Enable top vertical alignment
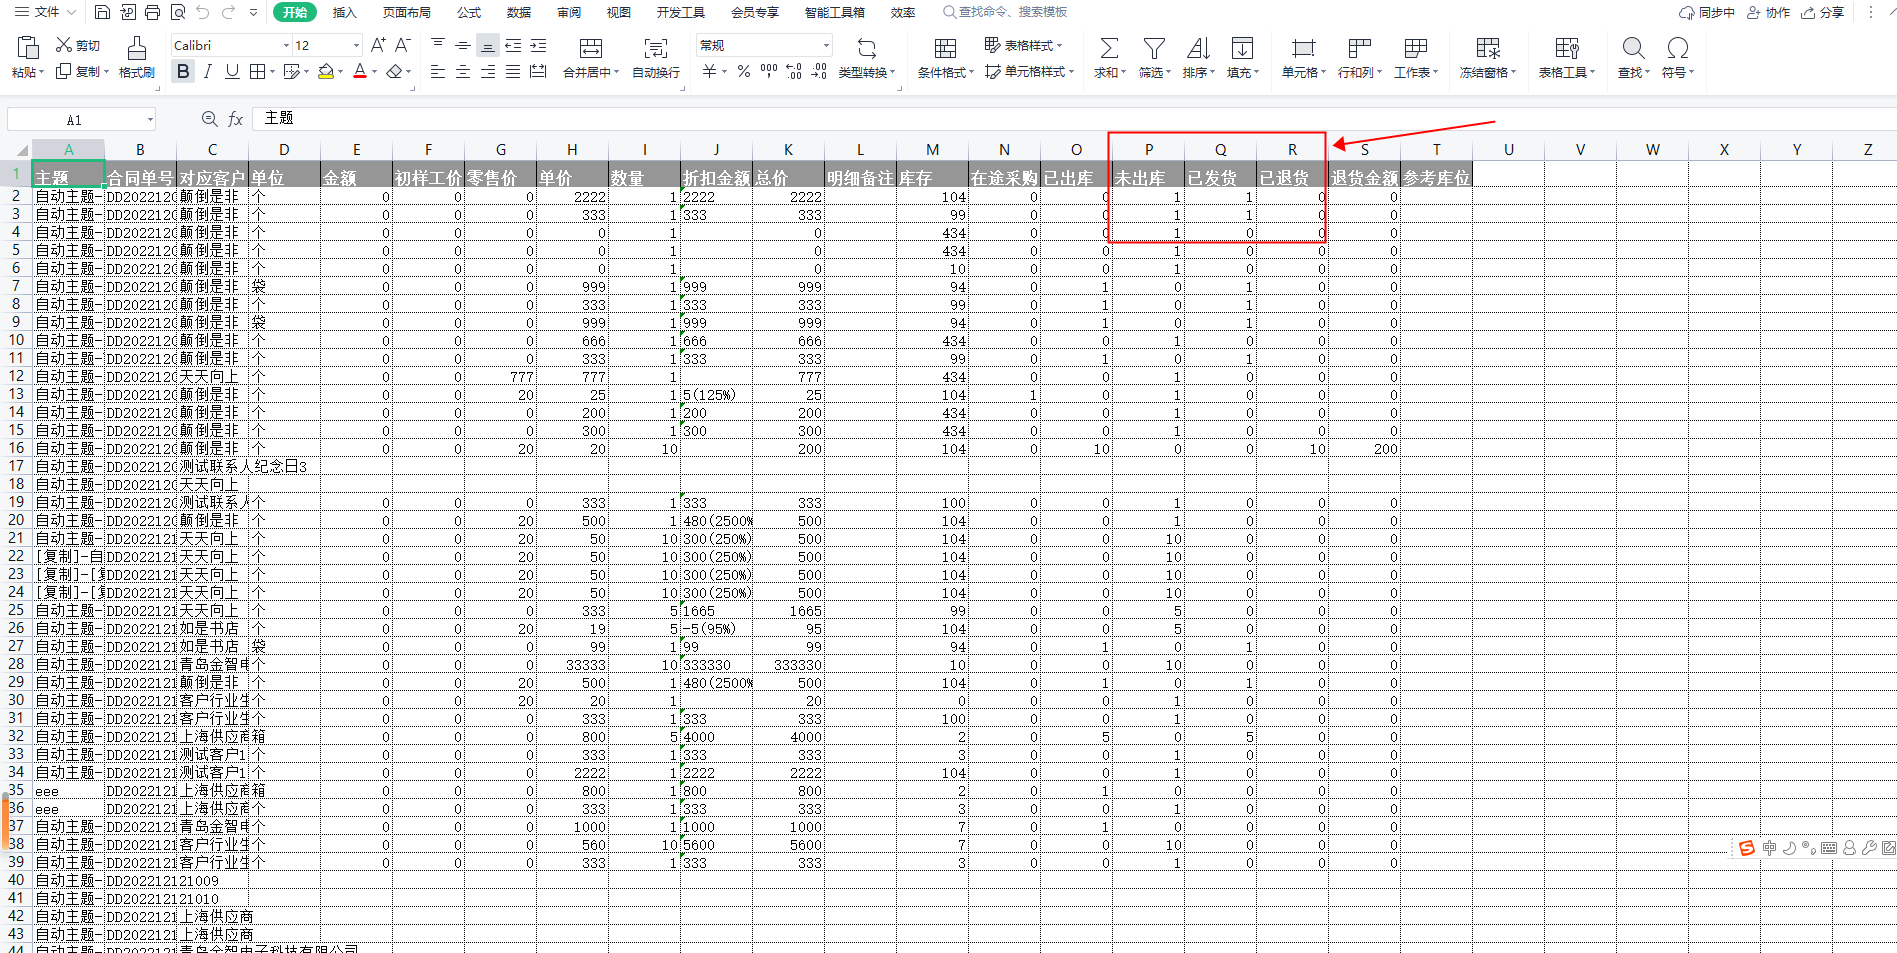Screen dimensions: 1897x953 point(438,45)
